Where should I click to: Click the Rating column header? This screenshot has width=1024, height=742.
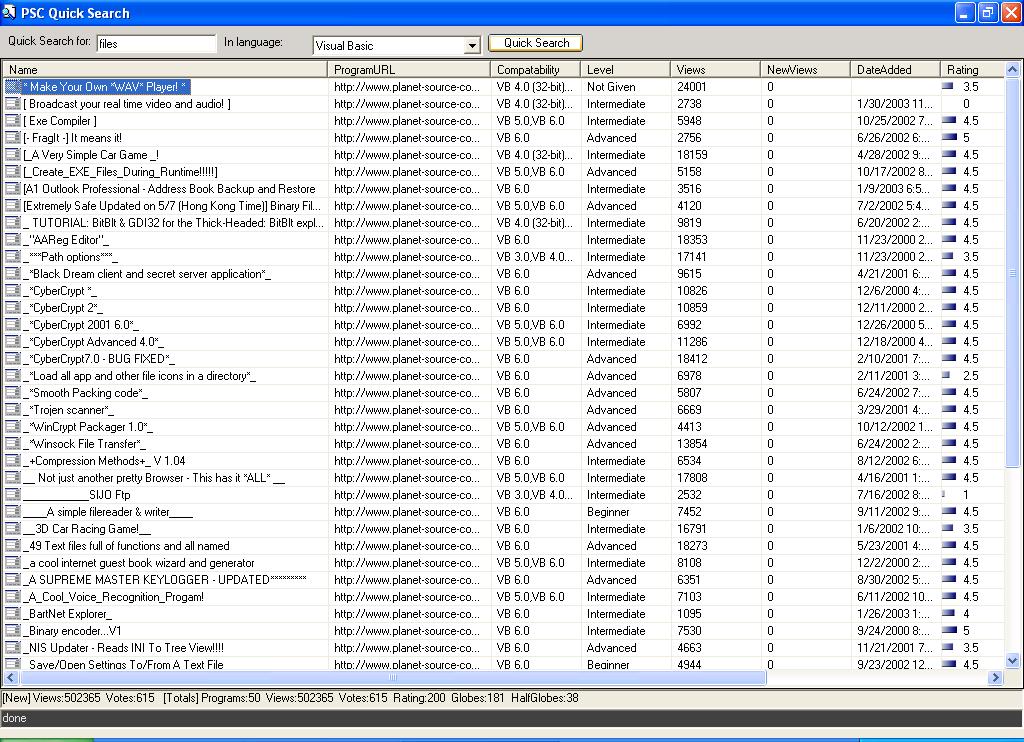(969, 70)
